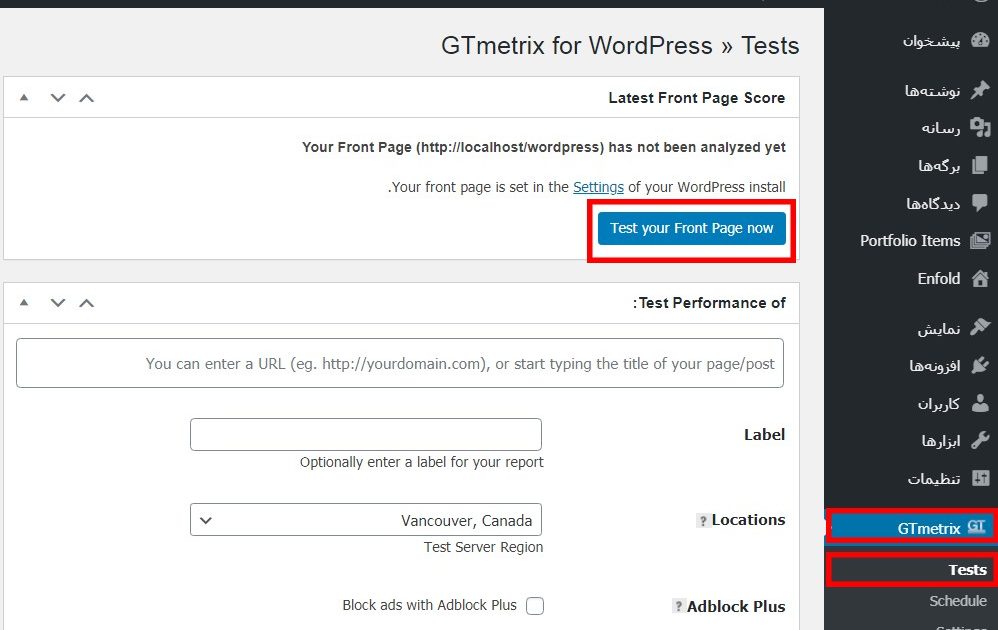998x630 pixels.
Task: Open the Portfolio Items menu
Action: tap(911, 241)
